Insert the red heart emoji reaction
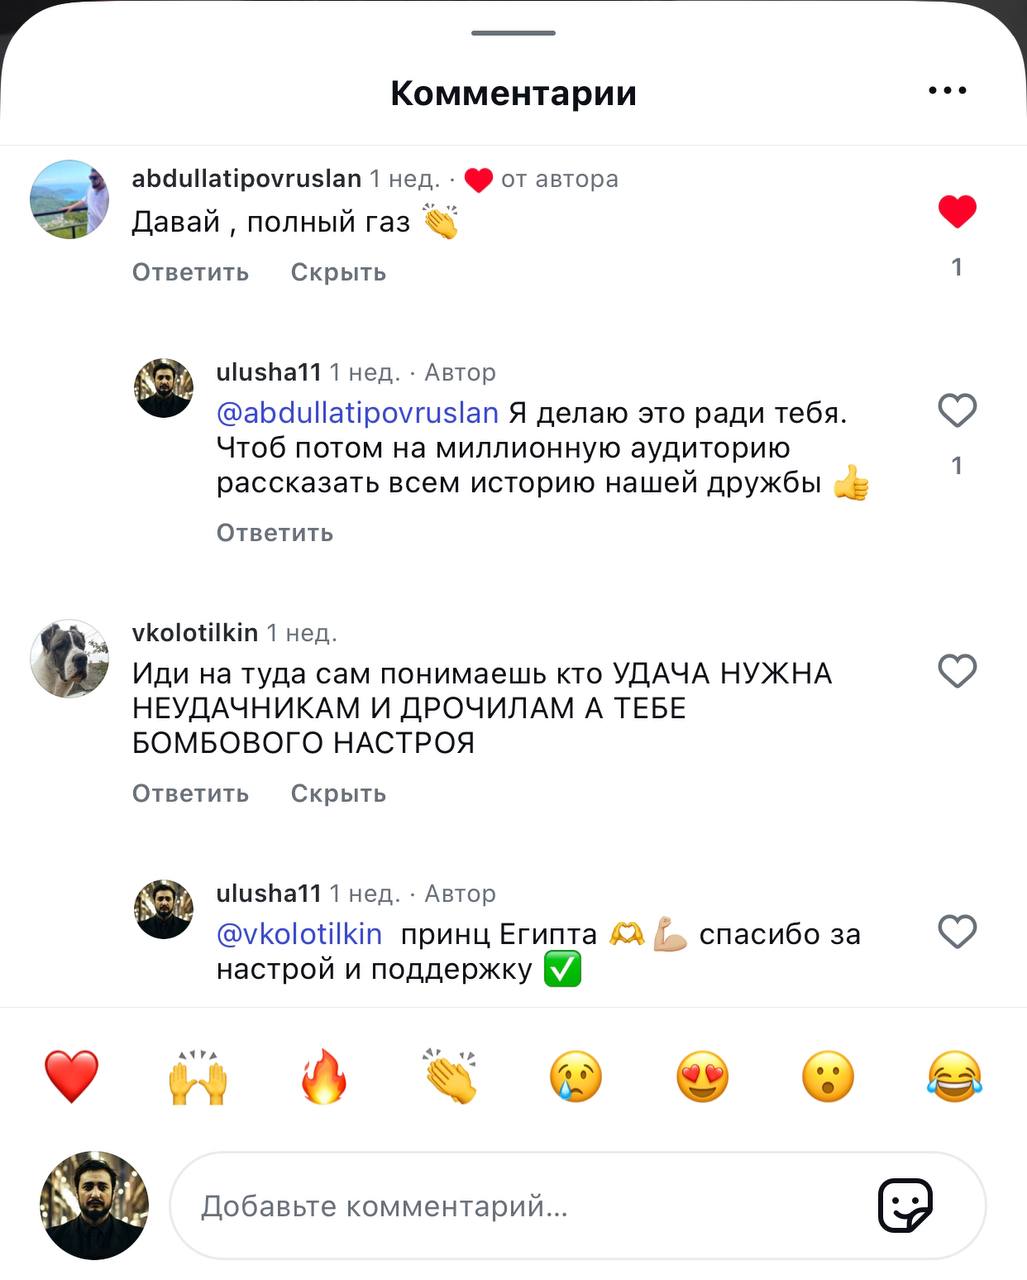The image size is (1027, 1280). point(72,1077)
